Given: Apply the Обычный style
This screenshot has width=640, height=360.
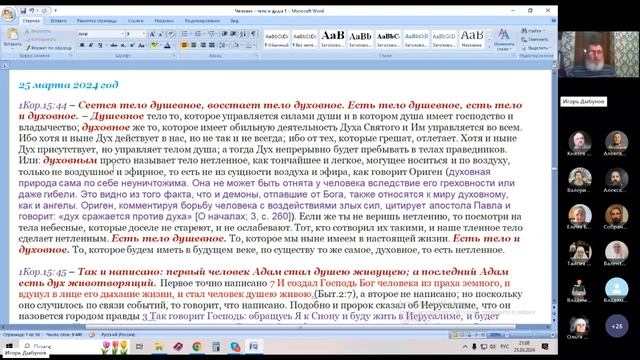Looking at the screenshot, I should coord(276,39).
